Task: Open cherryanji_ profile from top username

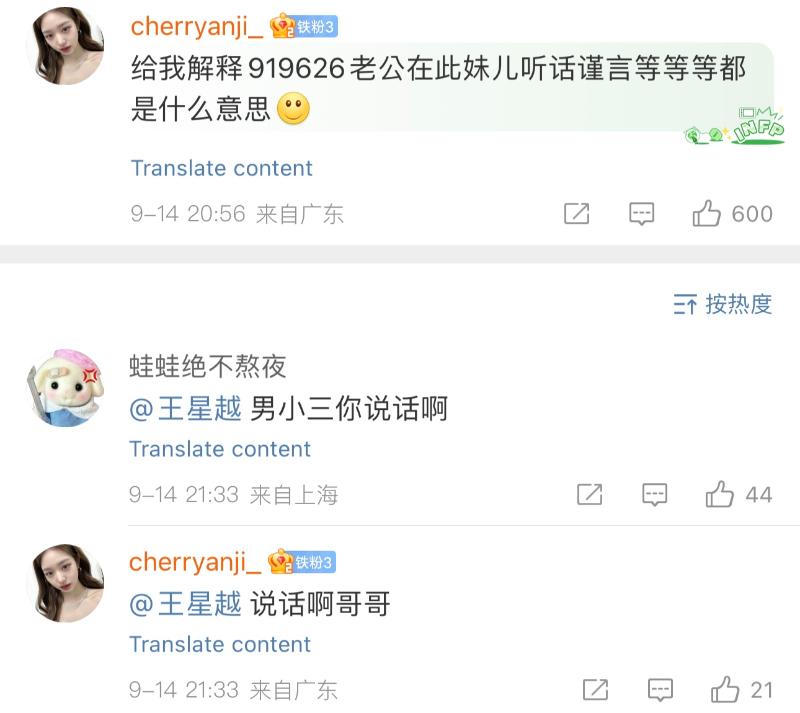Action: (x=197, y=27)
